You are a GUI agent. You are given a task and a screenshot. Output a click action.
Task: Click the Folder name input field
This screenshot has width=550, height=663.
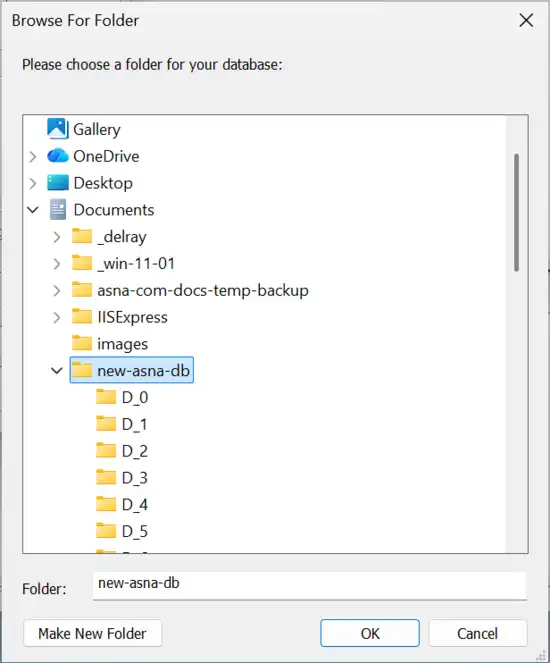coord(310,585)
